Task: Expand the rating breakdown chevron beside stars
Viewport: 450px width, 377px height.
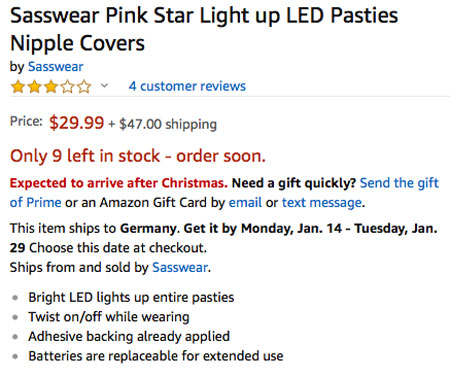Action: (104, 86)
